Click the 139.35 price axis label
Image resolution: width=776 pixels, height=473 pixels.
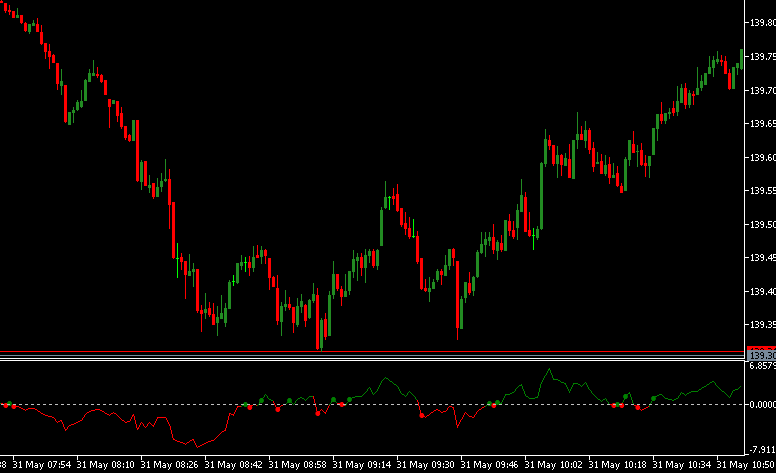coord(763,325)
